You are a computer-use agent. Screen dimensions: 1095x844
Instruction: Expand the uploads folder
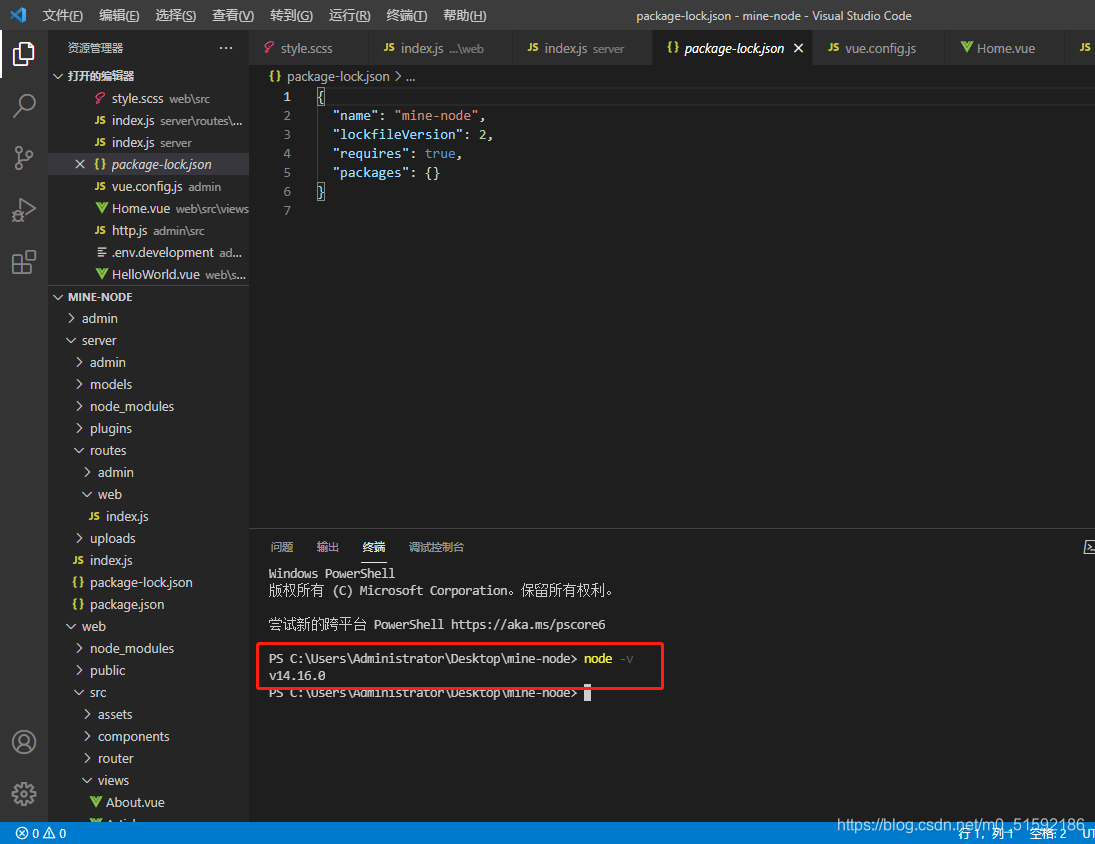(x=149, y=538)
